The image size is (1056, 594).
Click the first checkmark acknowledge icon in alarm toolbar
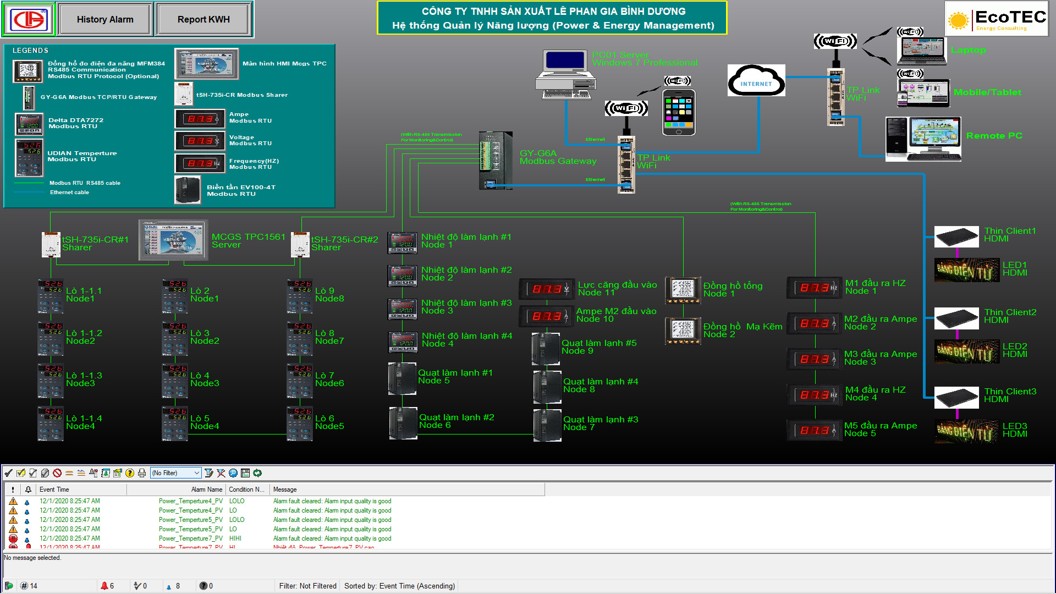pos(9,473)
